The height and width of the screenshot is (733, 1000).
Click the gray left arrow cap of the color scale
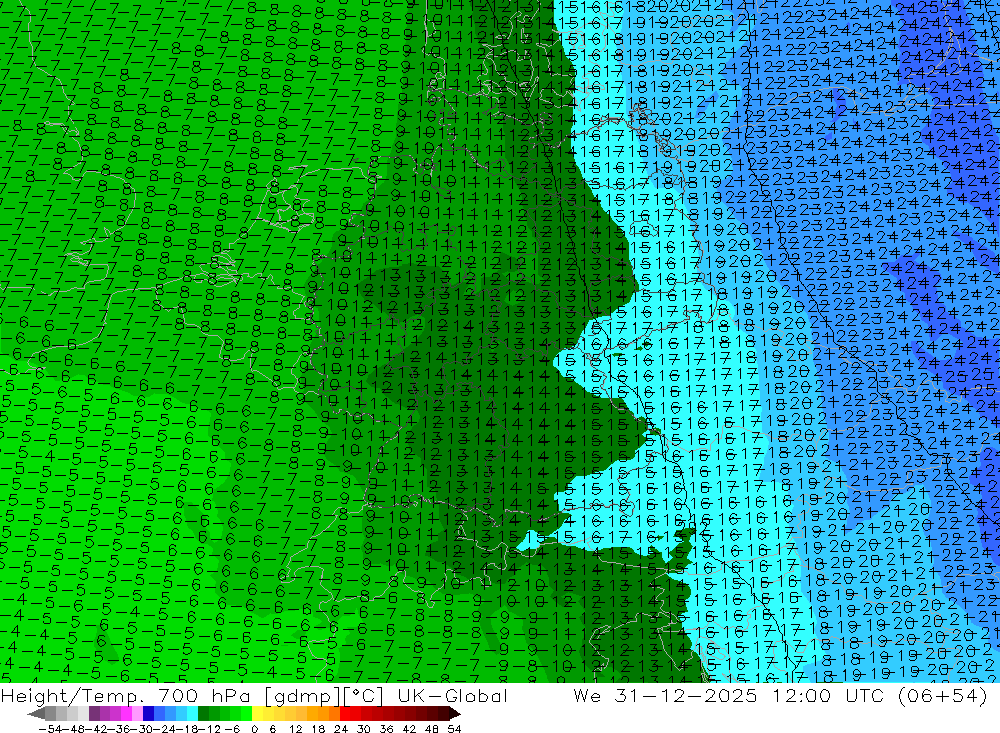(36, 714)
